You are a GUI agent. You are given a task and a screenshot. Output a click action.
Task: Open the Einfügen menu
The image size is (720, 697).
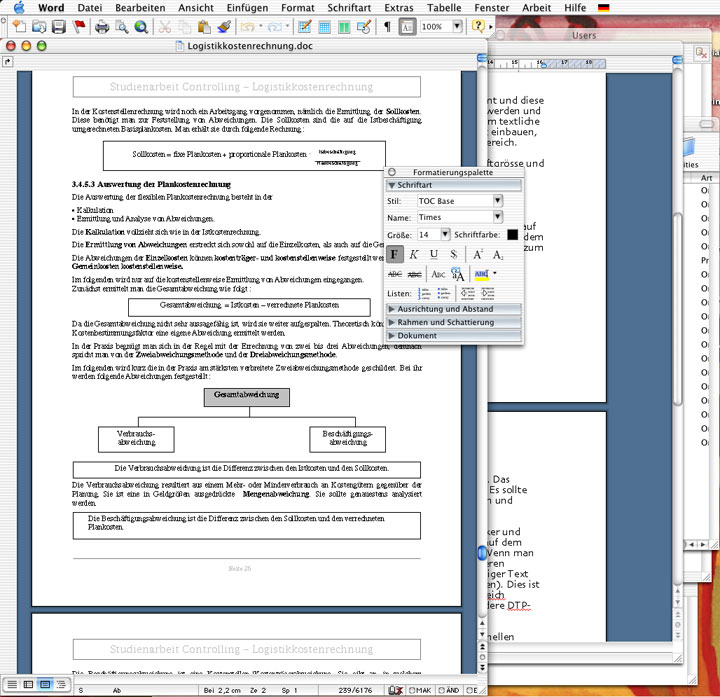click(x=247, y=7)
